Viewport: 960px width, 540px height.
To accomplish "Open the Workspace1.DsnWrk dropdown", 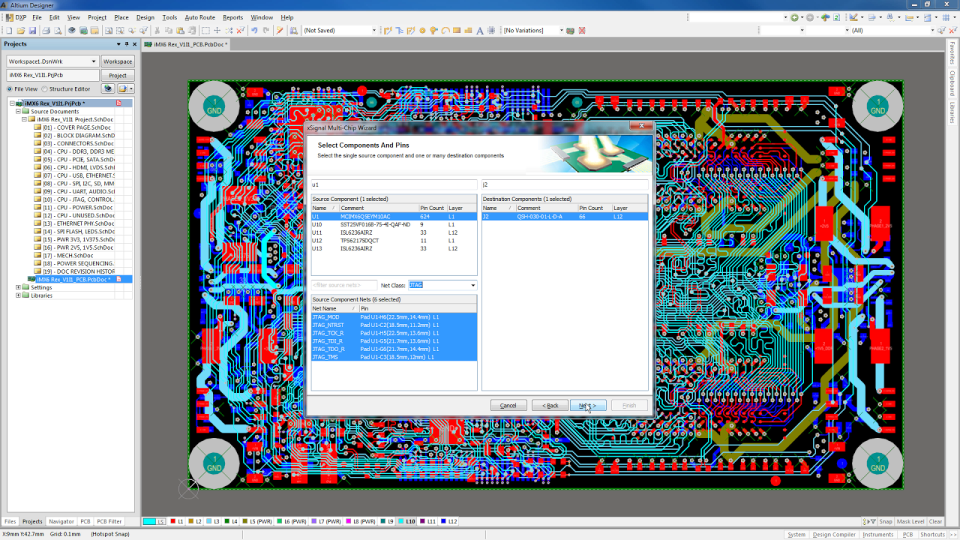I will (x=93, y=61).
